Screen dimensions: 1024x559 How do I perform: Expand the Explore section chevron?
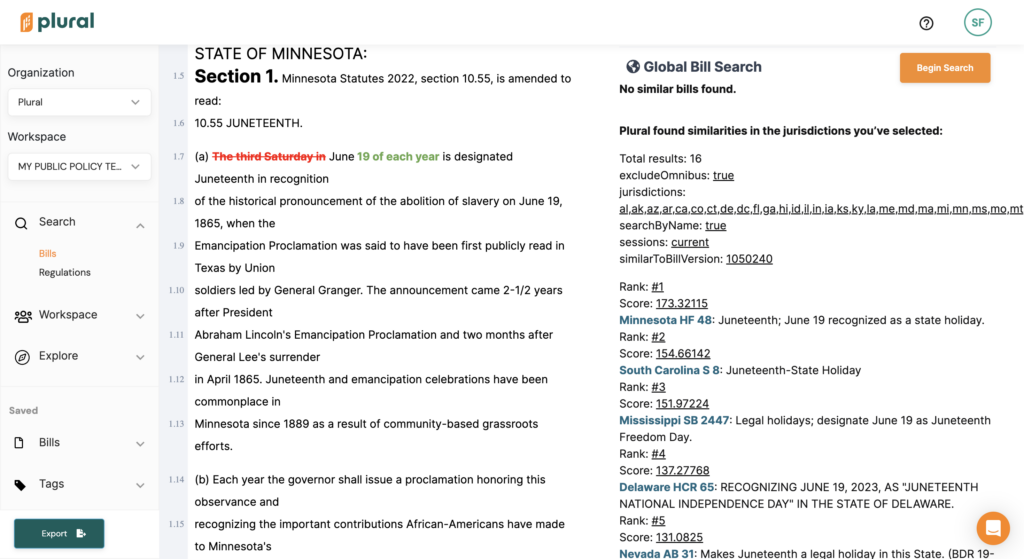pos(140,357)
